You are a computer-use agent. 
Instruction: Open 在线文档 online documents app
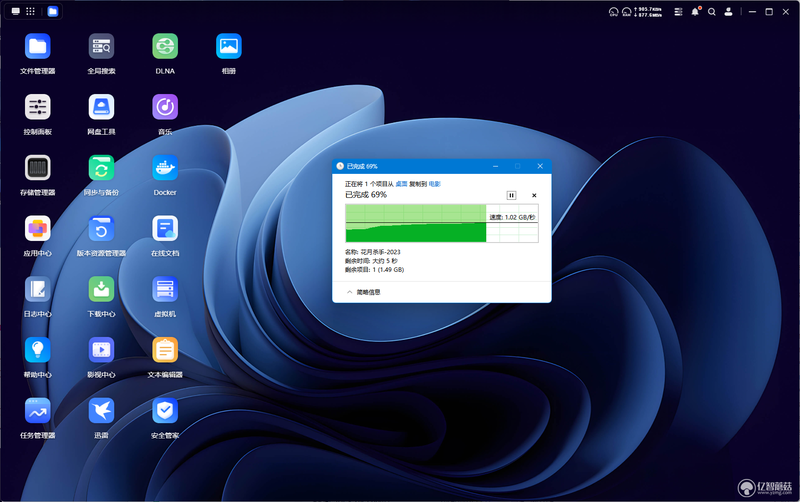165,229
